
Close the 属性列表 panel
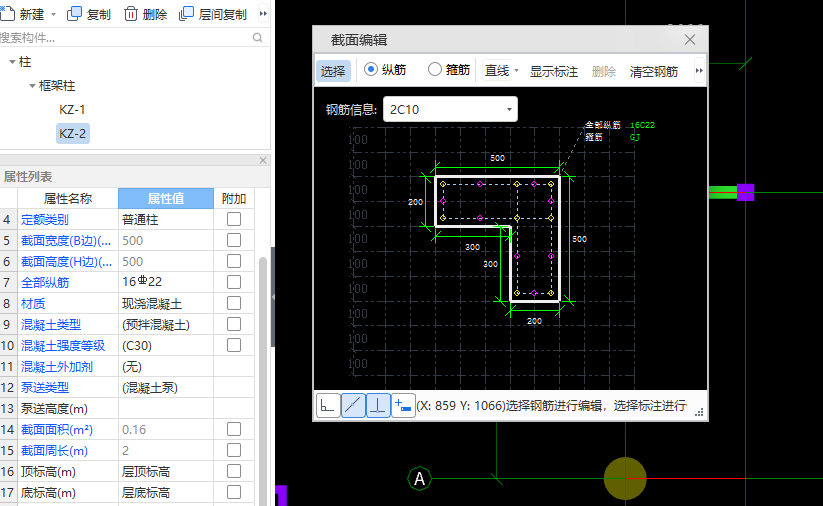(263, 160)
